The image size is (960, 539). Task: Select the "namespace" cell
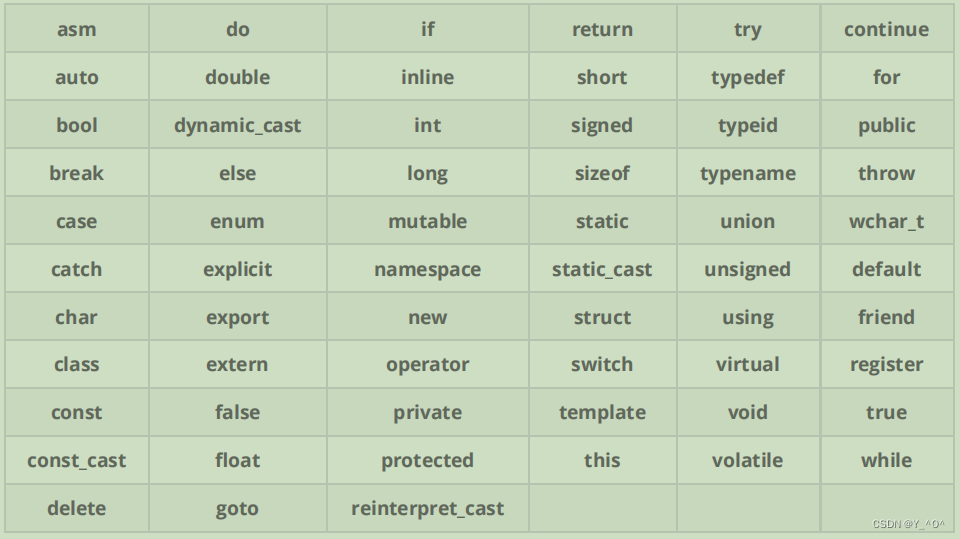coord(427,269)
